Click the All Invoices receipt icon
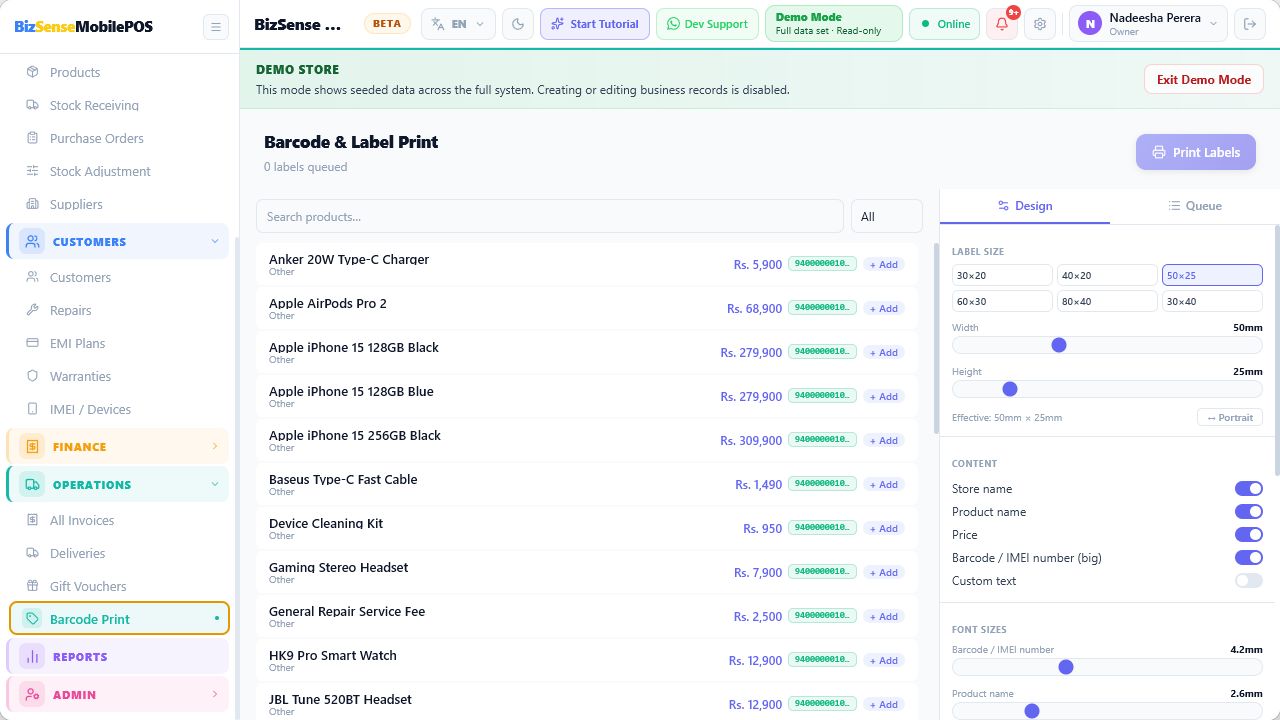The image size is (1280, 720). [x=33, y=520]
